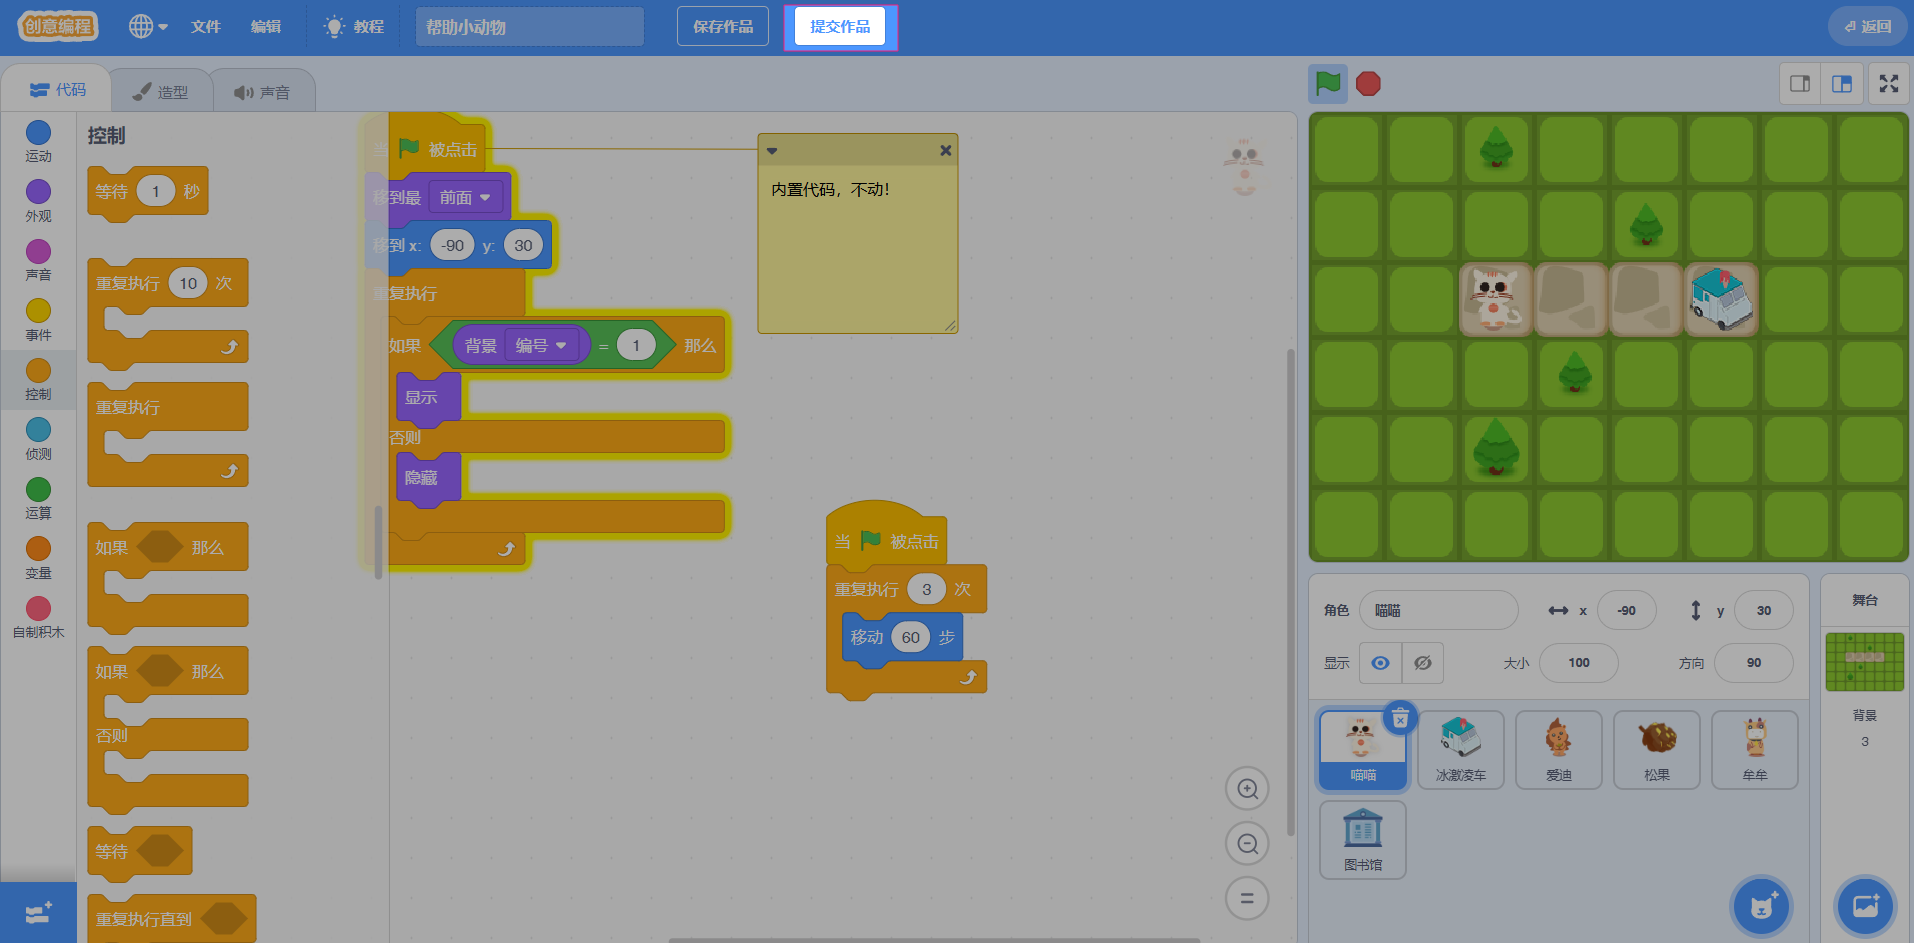Select the 侦测 block category
The width and height of the screenshot is (1914, 943).
tap(38, 439)
